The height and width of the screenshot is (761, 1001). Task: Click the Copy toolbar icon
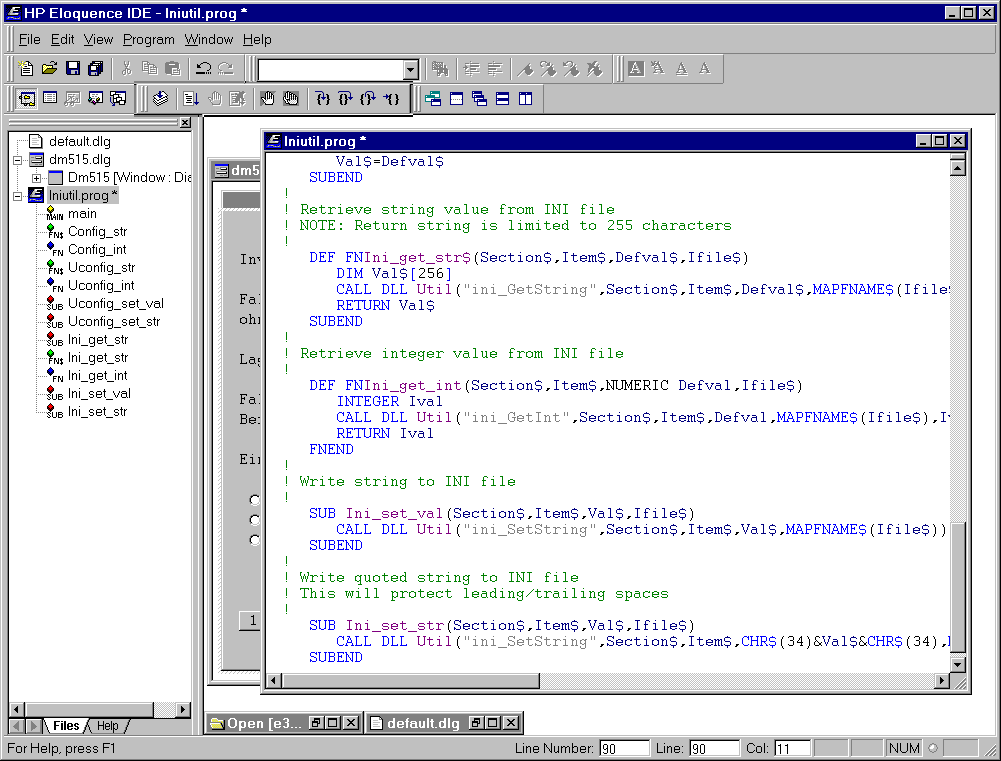[149, 68]
